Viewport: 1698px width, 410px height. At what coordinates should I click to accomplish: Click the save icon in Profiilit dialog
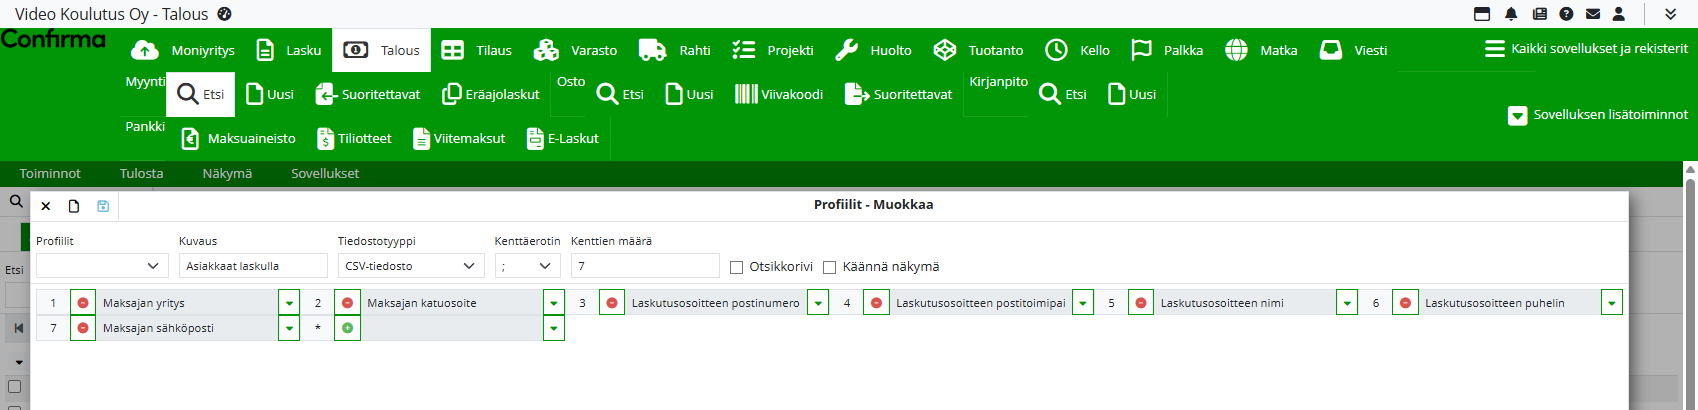click(103, 206)
